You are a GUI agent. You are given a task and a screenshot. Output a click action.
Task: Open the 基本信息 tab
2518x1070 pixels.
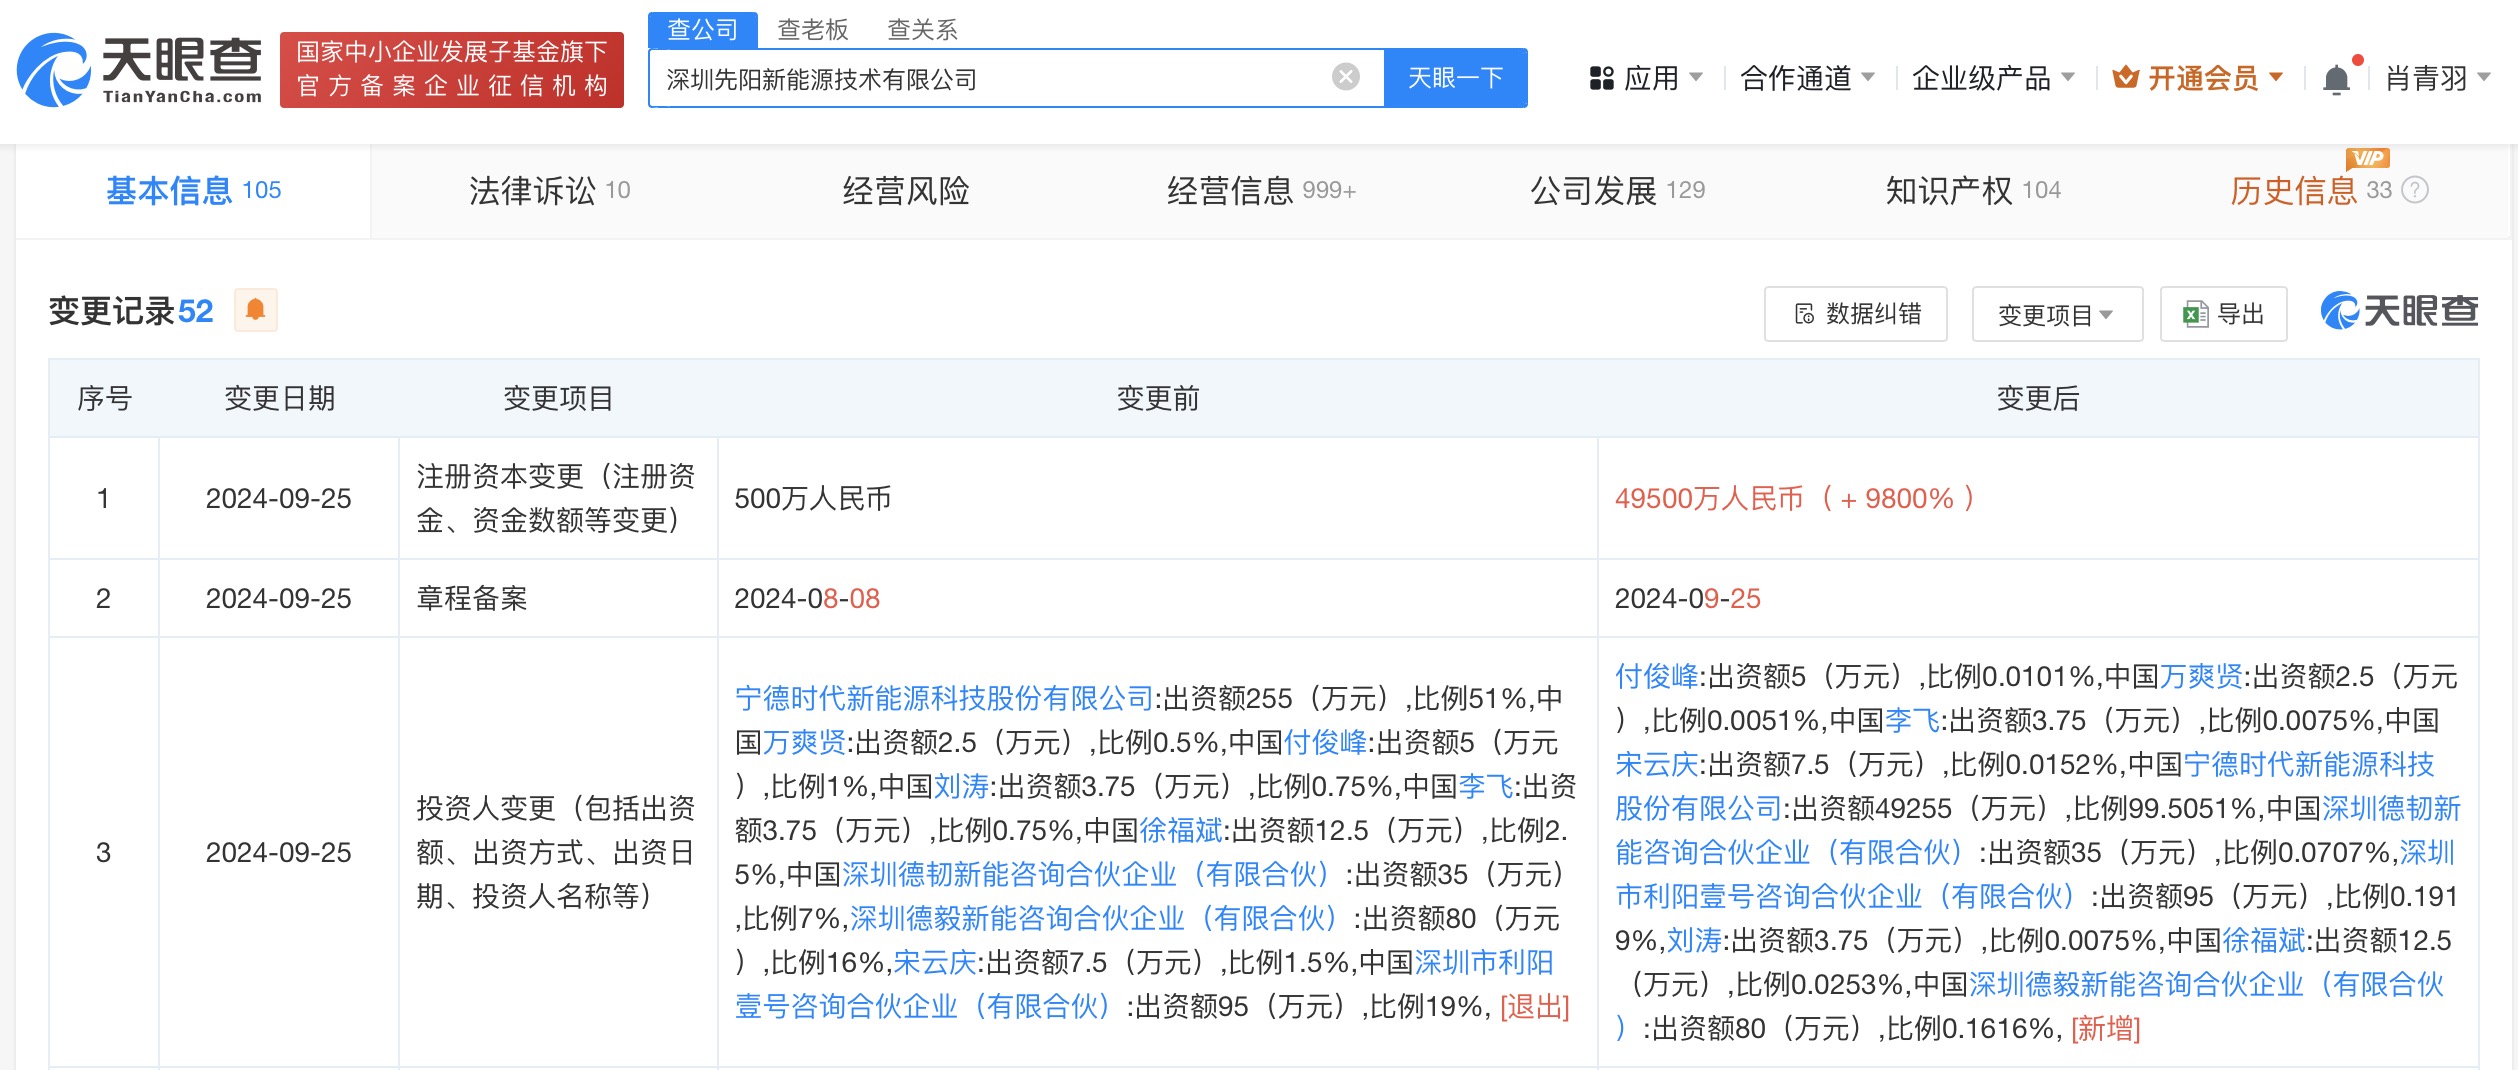click(x=193, y=190)
